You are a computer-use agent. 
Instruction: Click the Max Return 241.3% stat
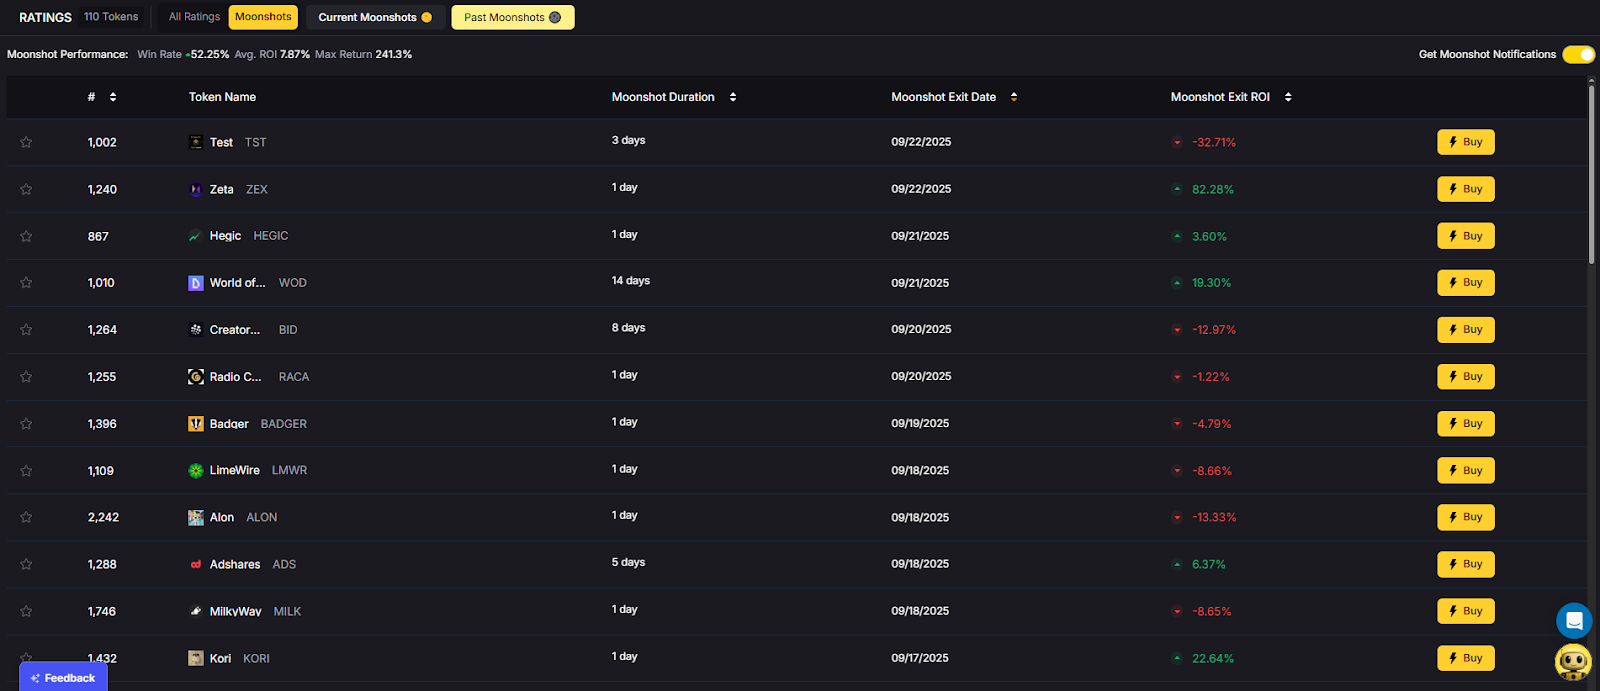(x=363, y=54)
